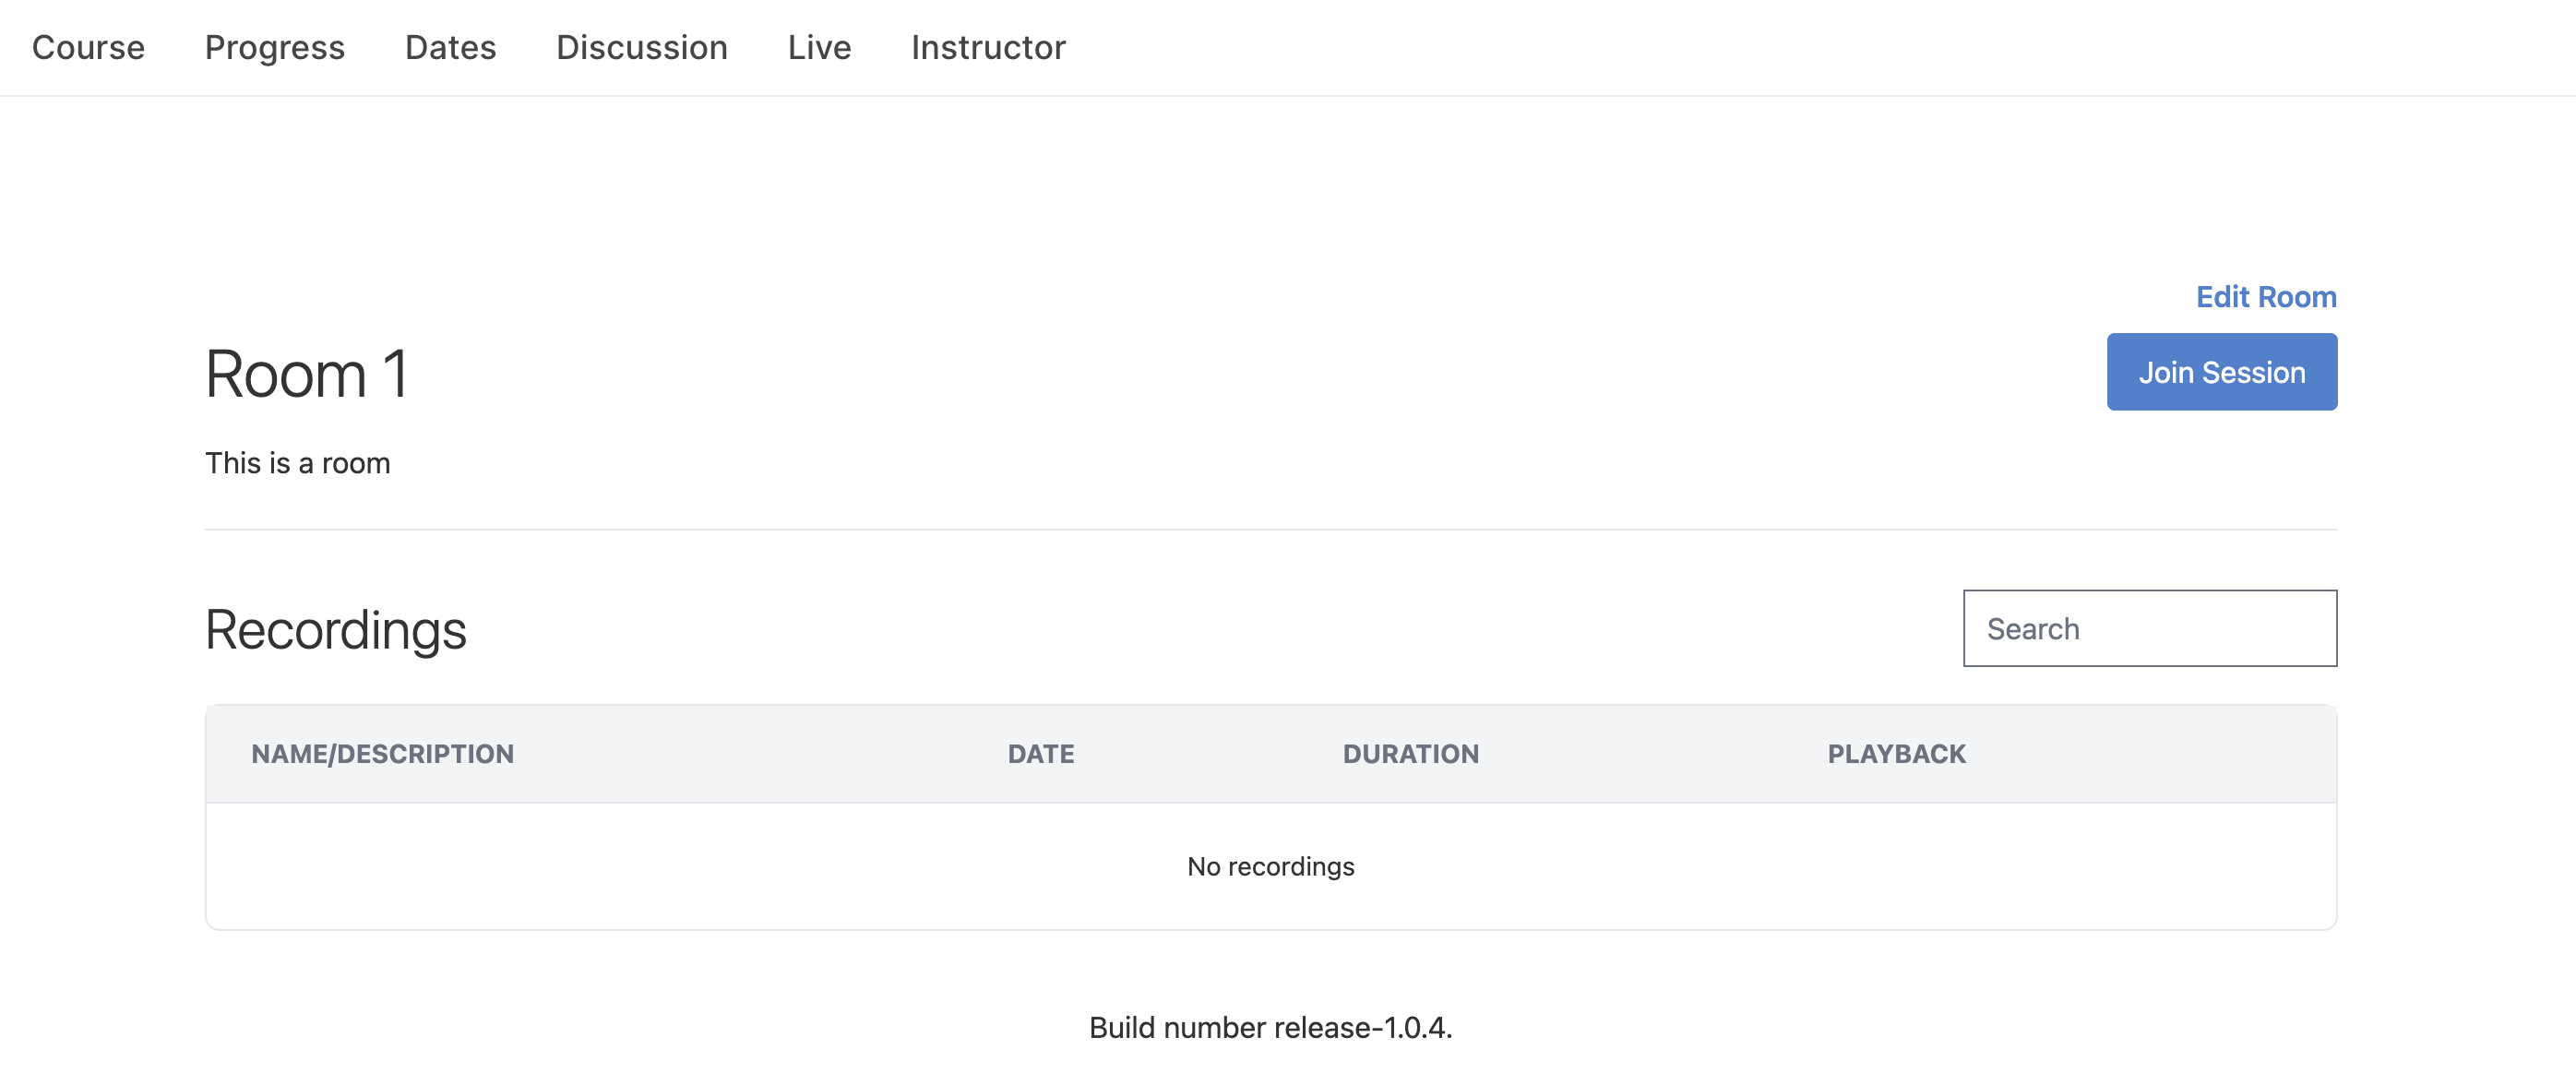Screen dimensions: 2576x1085
Task: Open the Instructor tab
Action: 988,47
